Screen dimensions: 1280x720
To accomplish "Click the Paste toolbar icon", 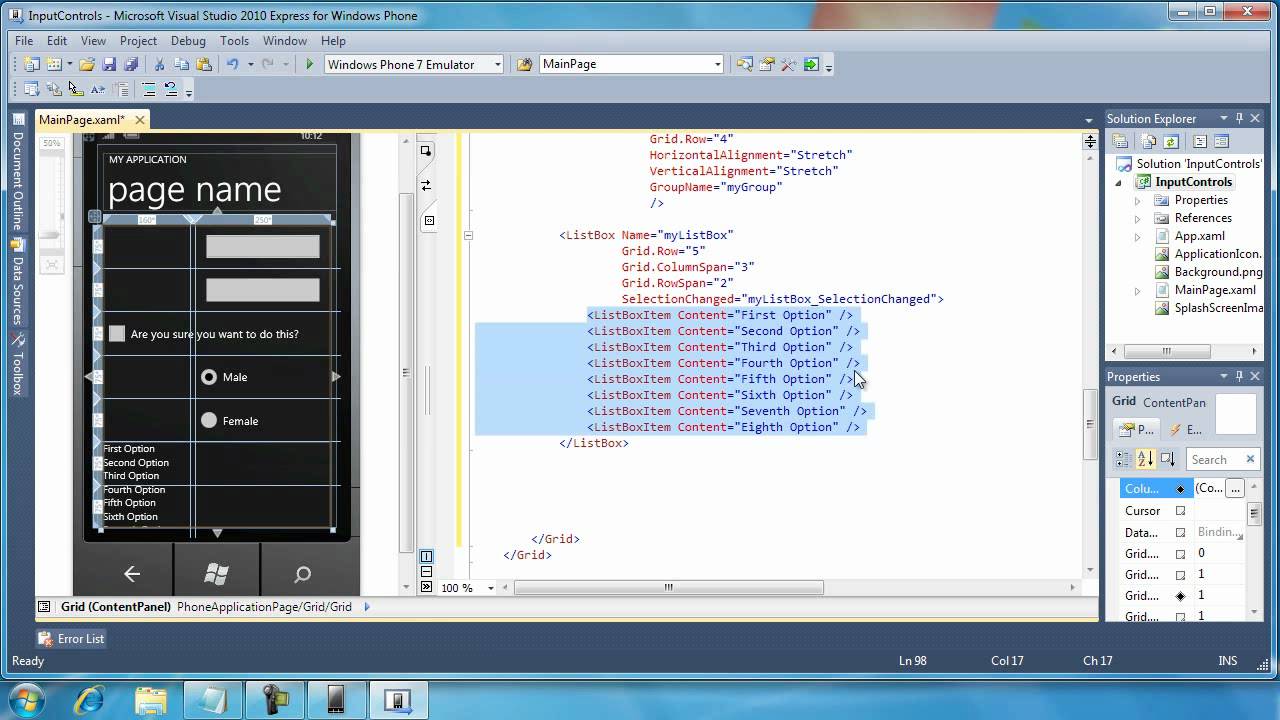I will click(x=204, y=64).
